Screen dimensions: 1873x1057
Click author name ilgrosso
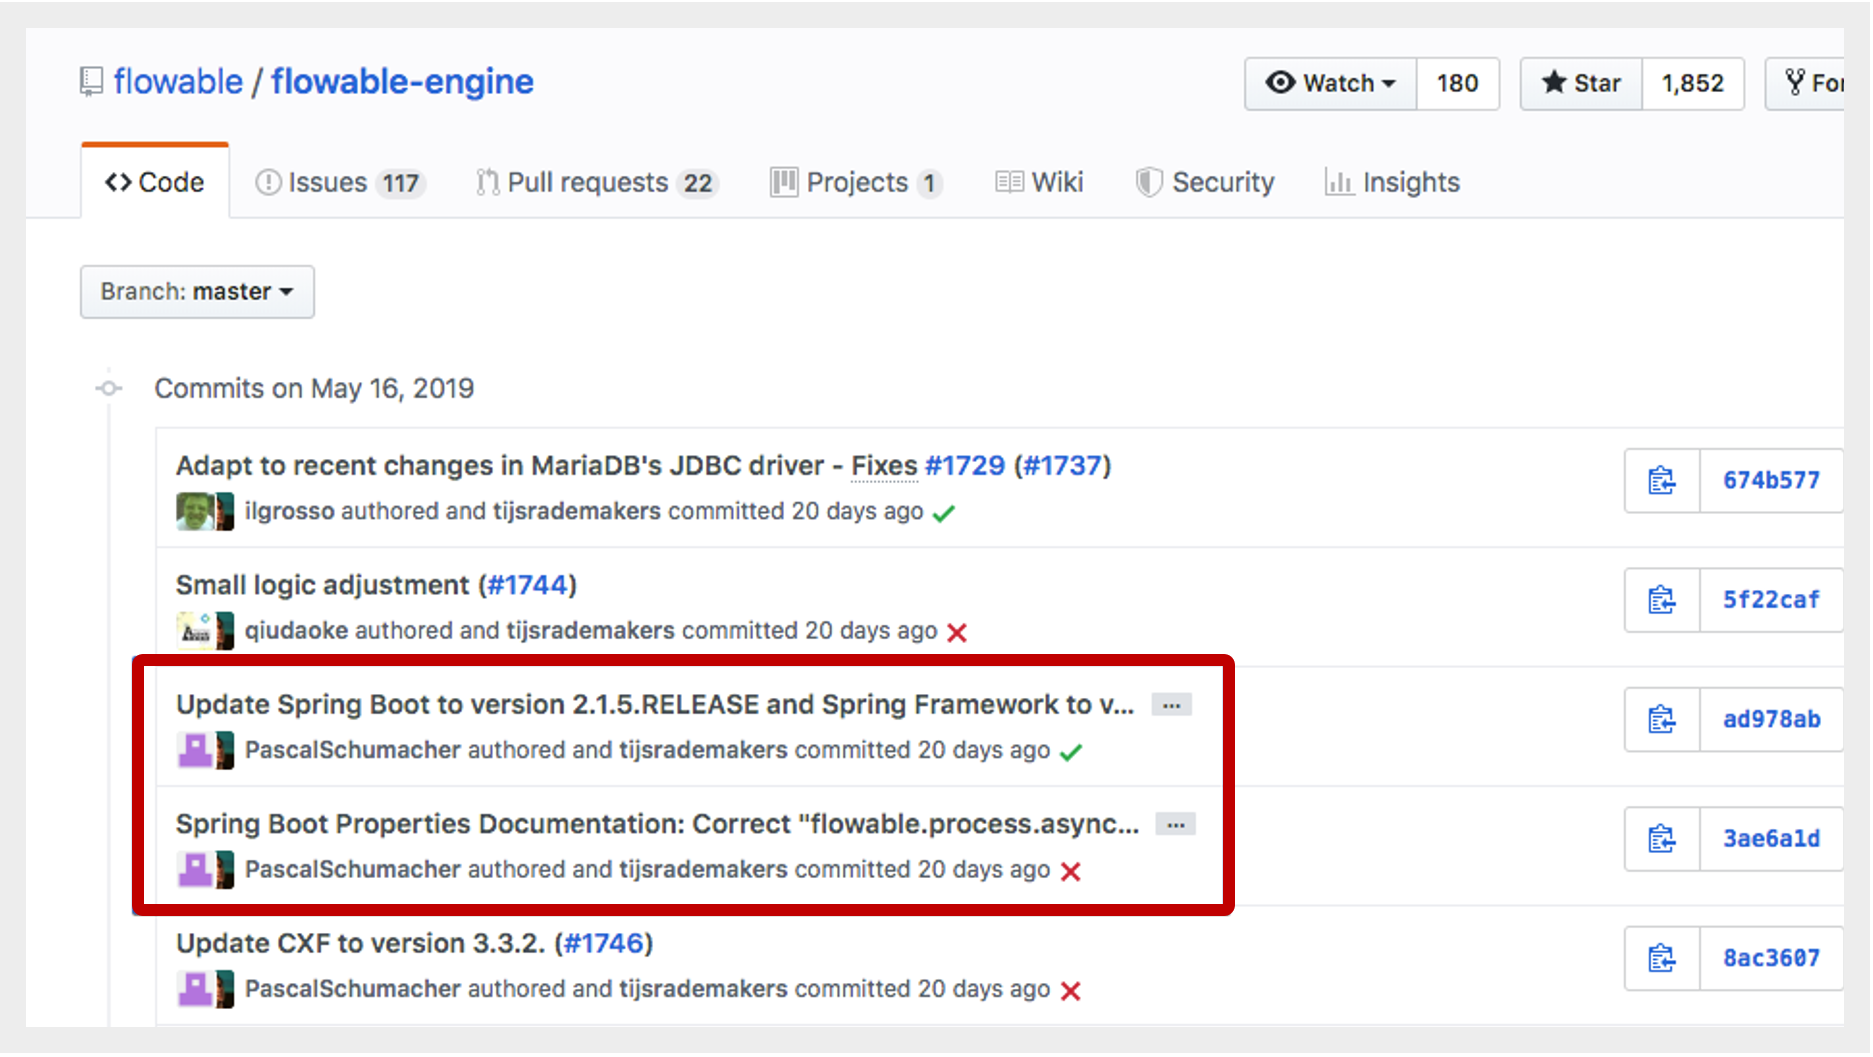289,511
